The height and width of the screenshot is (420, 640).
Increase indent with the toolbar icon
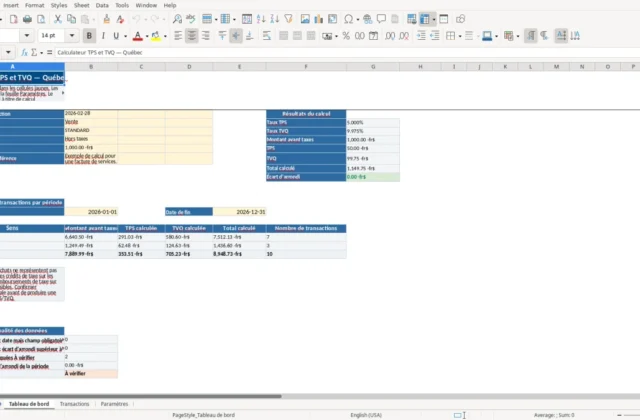(x=421, y=36)
